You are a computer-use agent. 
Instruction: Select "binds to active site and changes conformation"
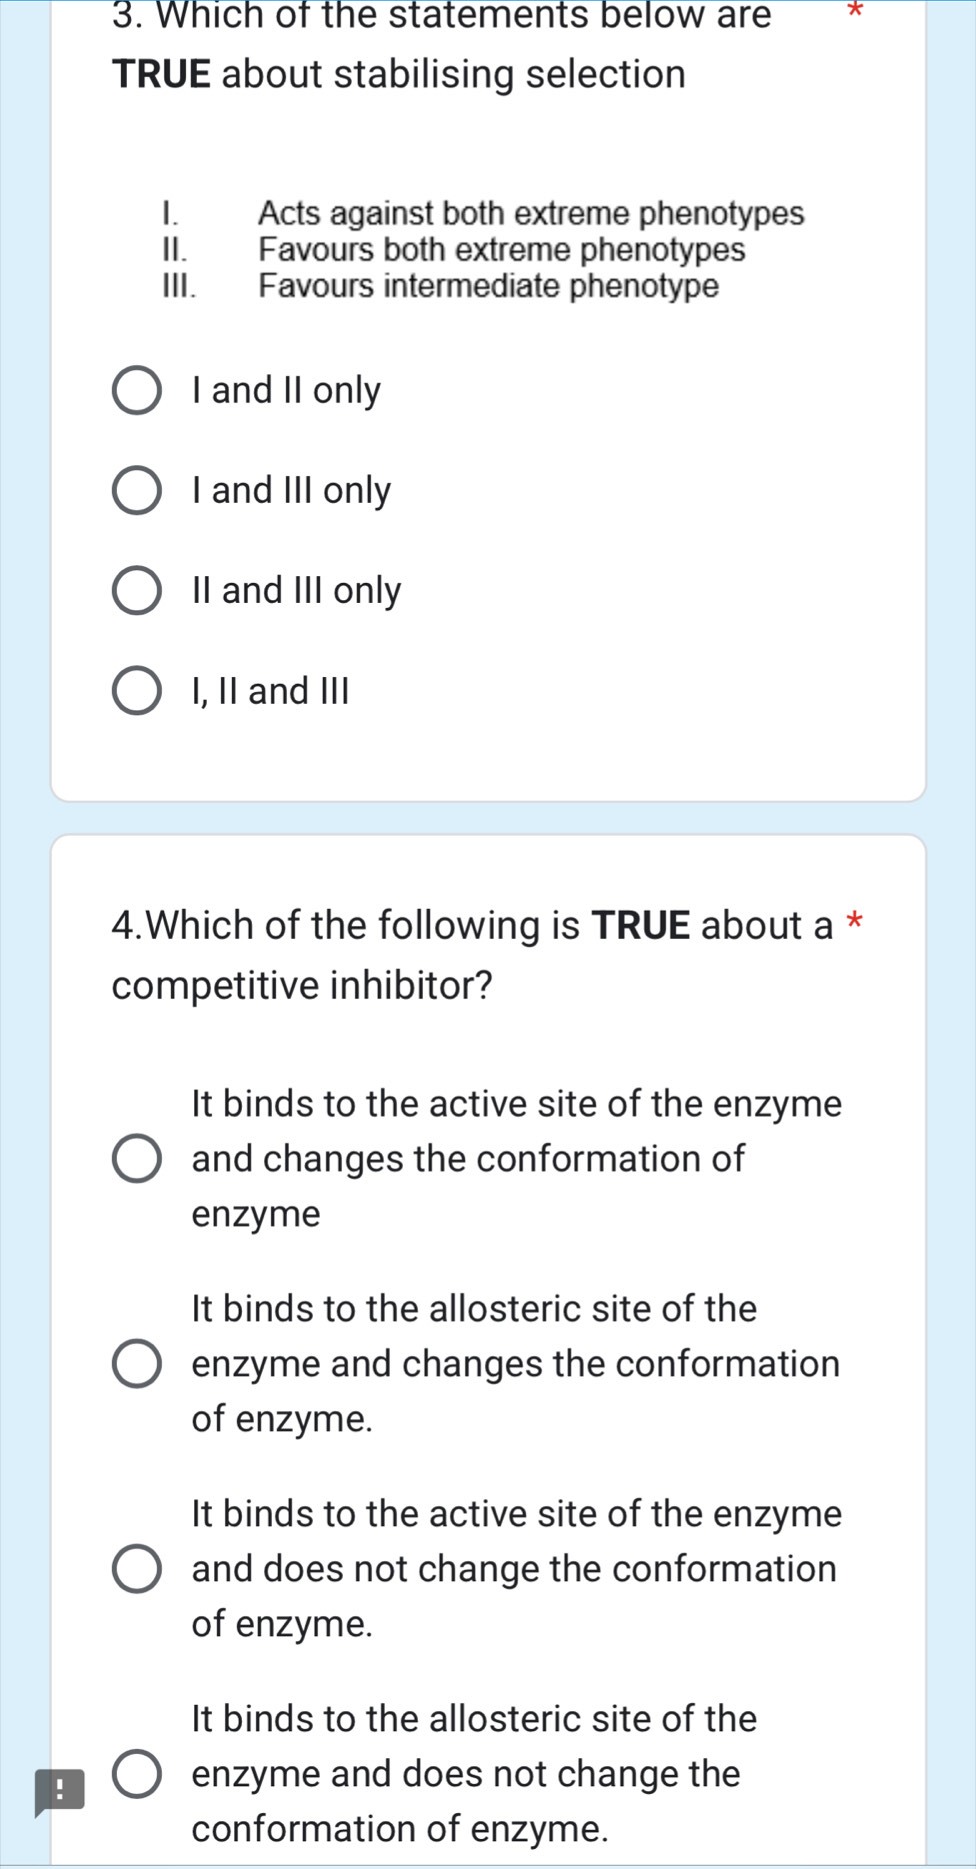pyautogui.click(x=139, y=1160)
